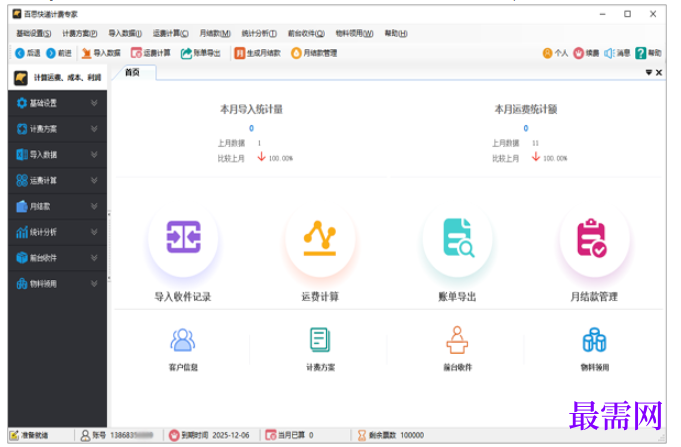This screenshot has width=681, height=447.
Task: Click the 前台收件 box icon in sidebar
Action: click(x=22, y=258)
